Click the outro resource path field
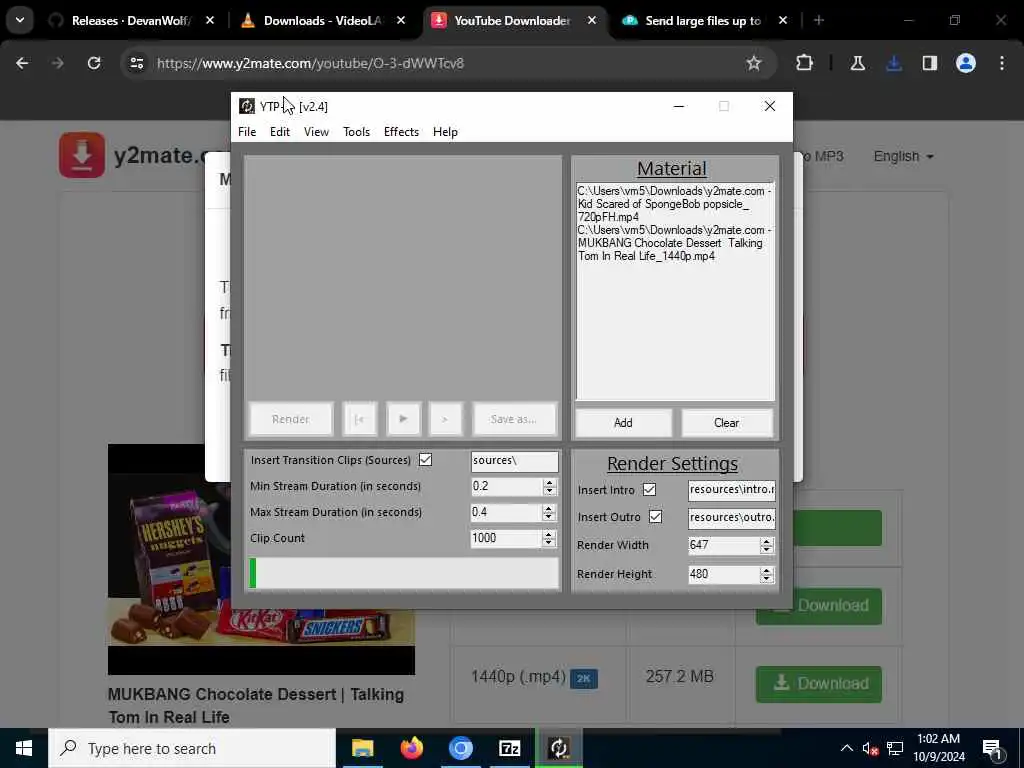The height and width of the screenshot is (768, 1024). point(731,517)
